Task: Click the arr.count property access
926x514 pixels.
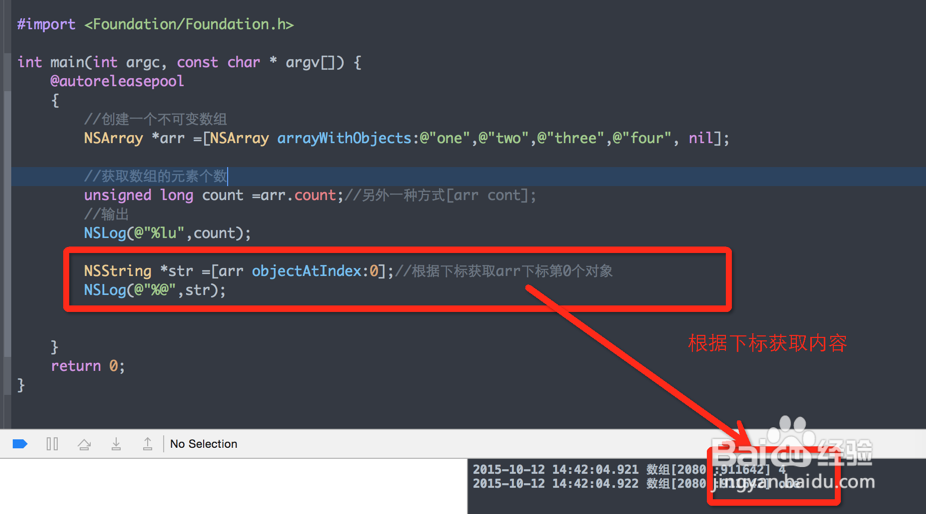Action: coord(298,195)
